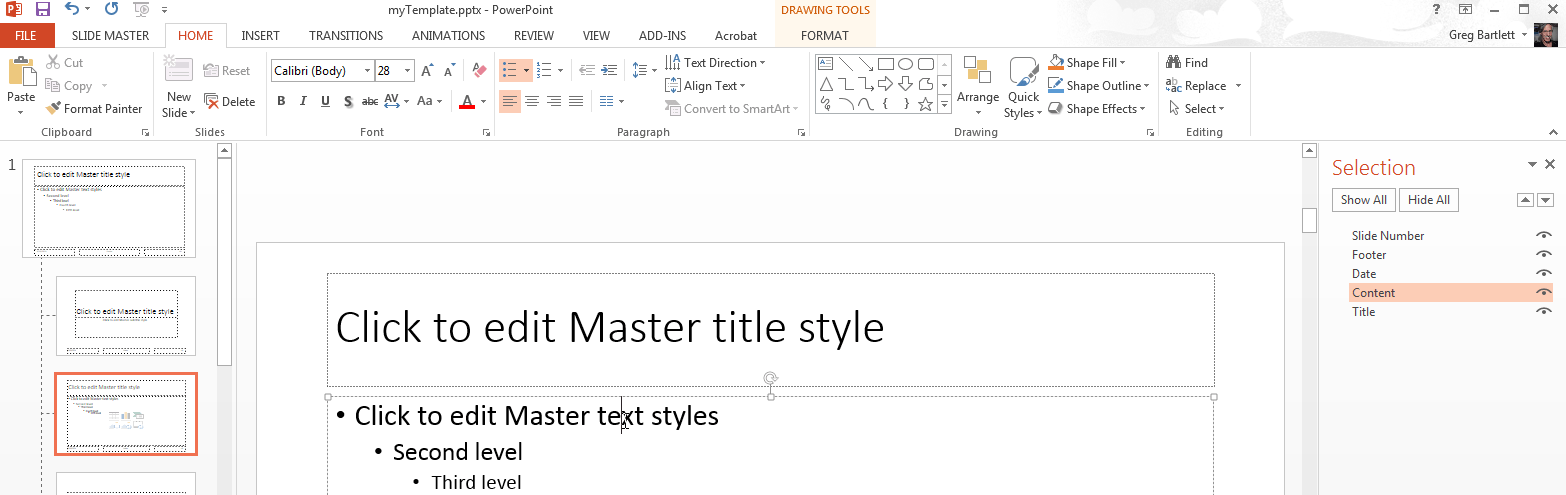Hide the Content object
Screen dimensions: 1566x495
click(1544, 293)
